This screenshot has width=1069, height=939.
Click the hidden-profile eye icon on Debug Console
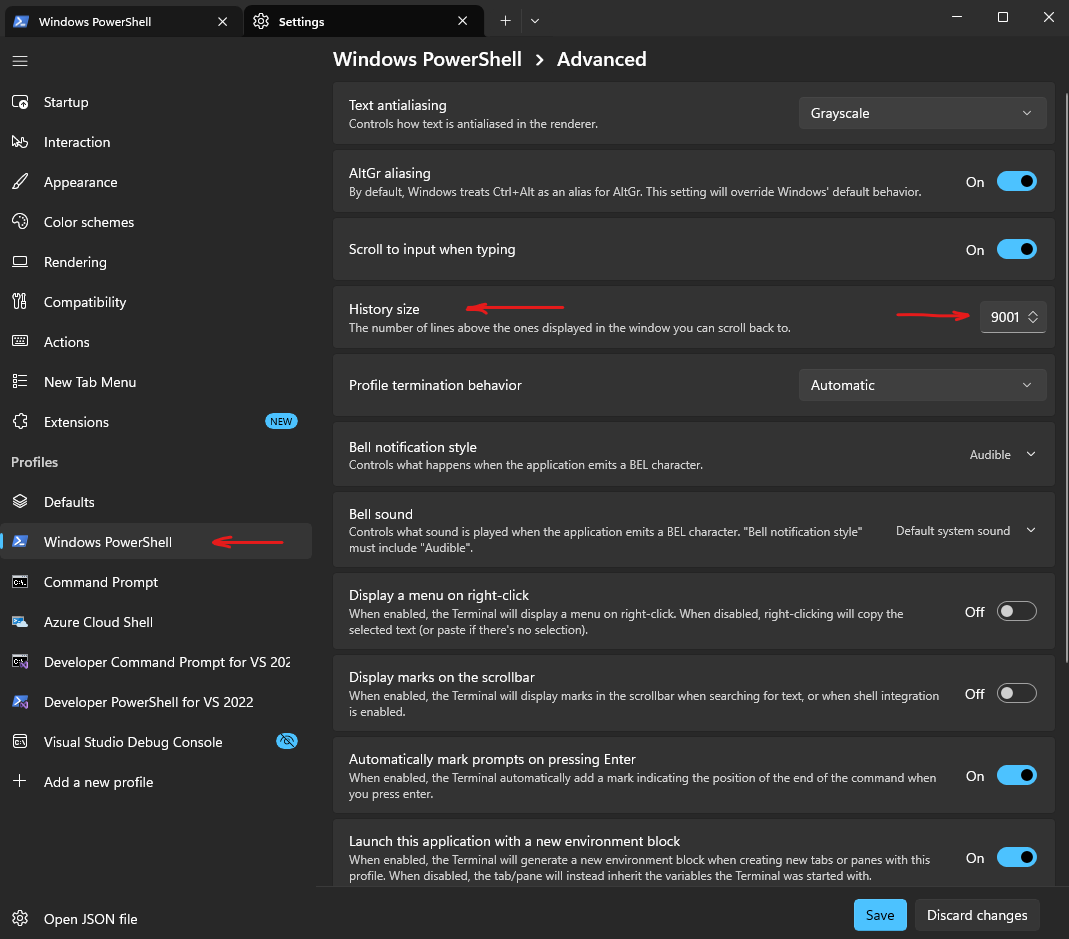click(287, 741)
